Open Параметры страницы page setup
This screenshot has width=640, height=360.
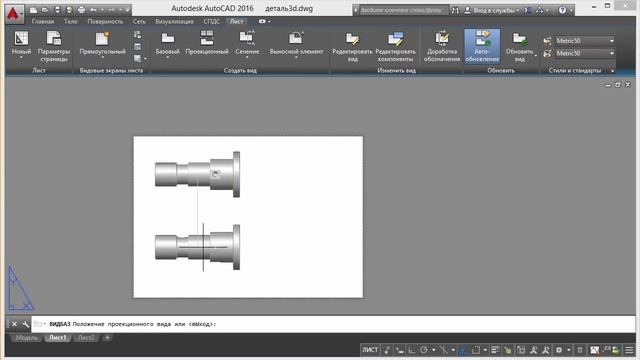[x=54, y=46]
